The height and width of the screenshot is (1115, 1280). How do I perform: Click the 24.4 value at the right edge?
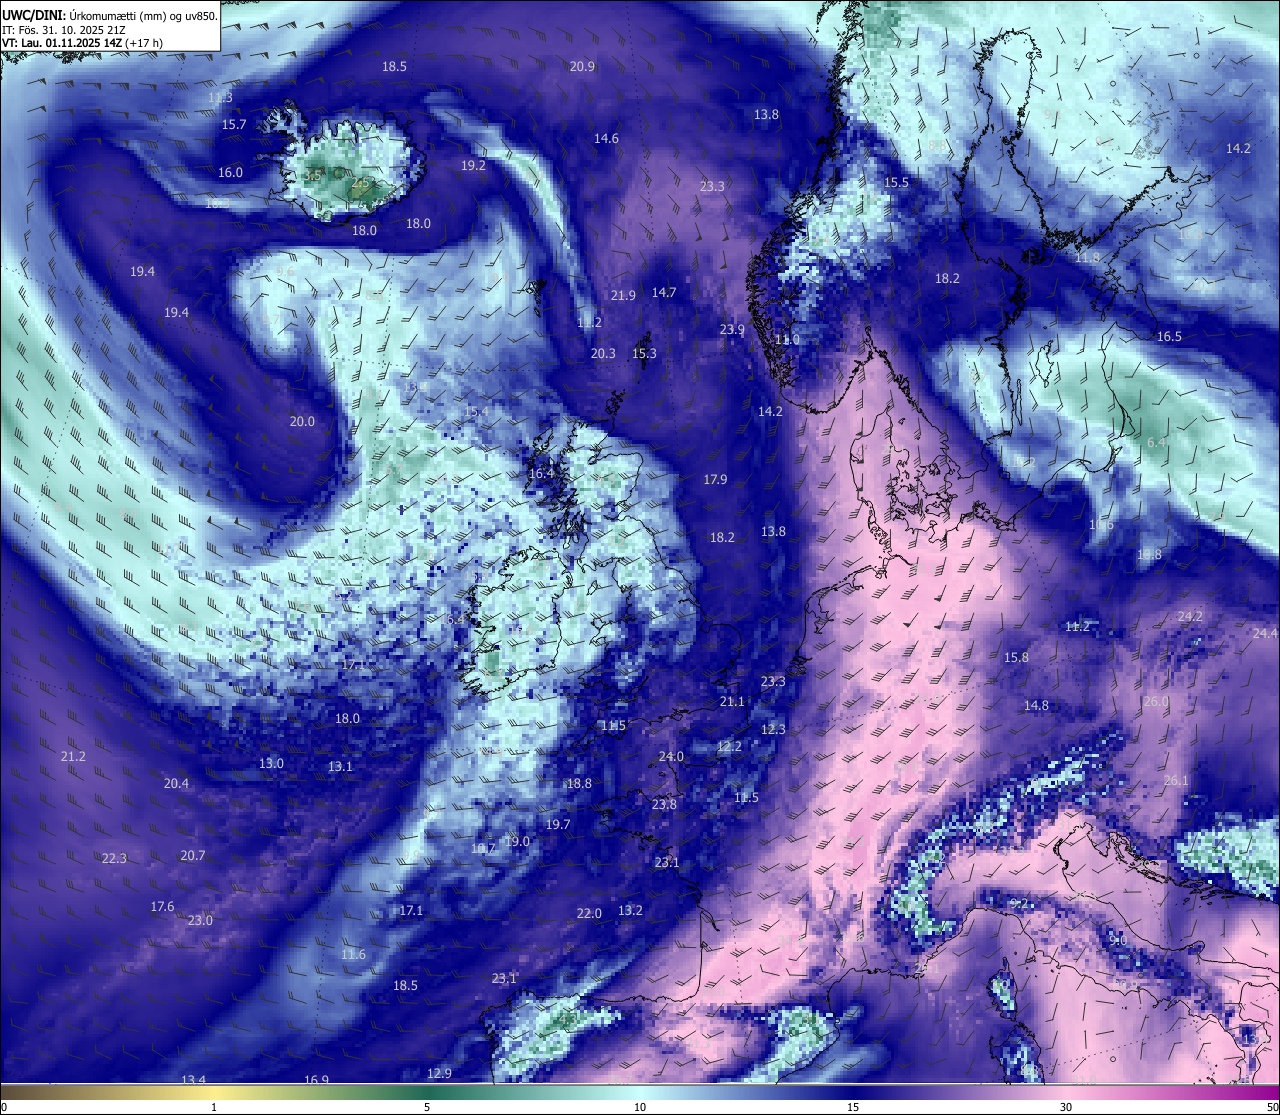click(x=1265, y=634)
